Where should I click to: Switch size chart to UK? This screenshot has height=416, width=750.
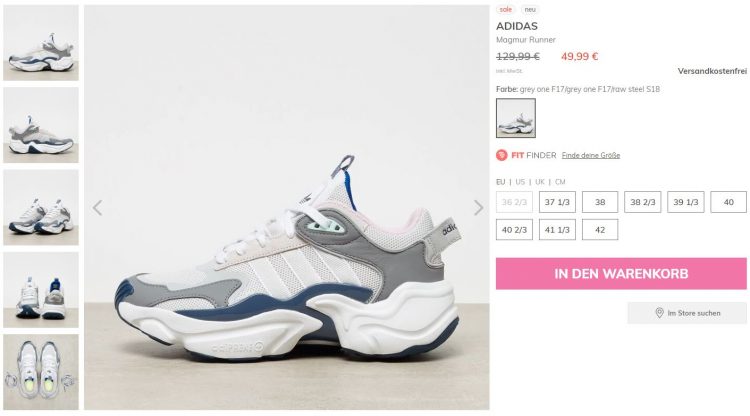click(540, 182)
